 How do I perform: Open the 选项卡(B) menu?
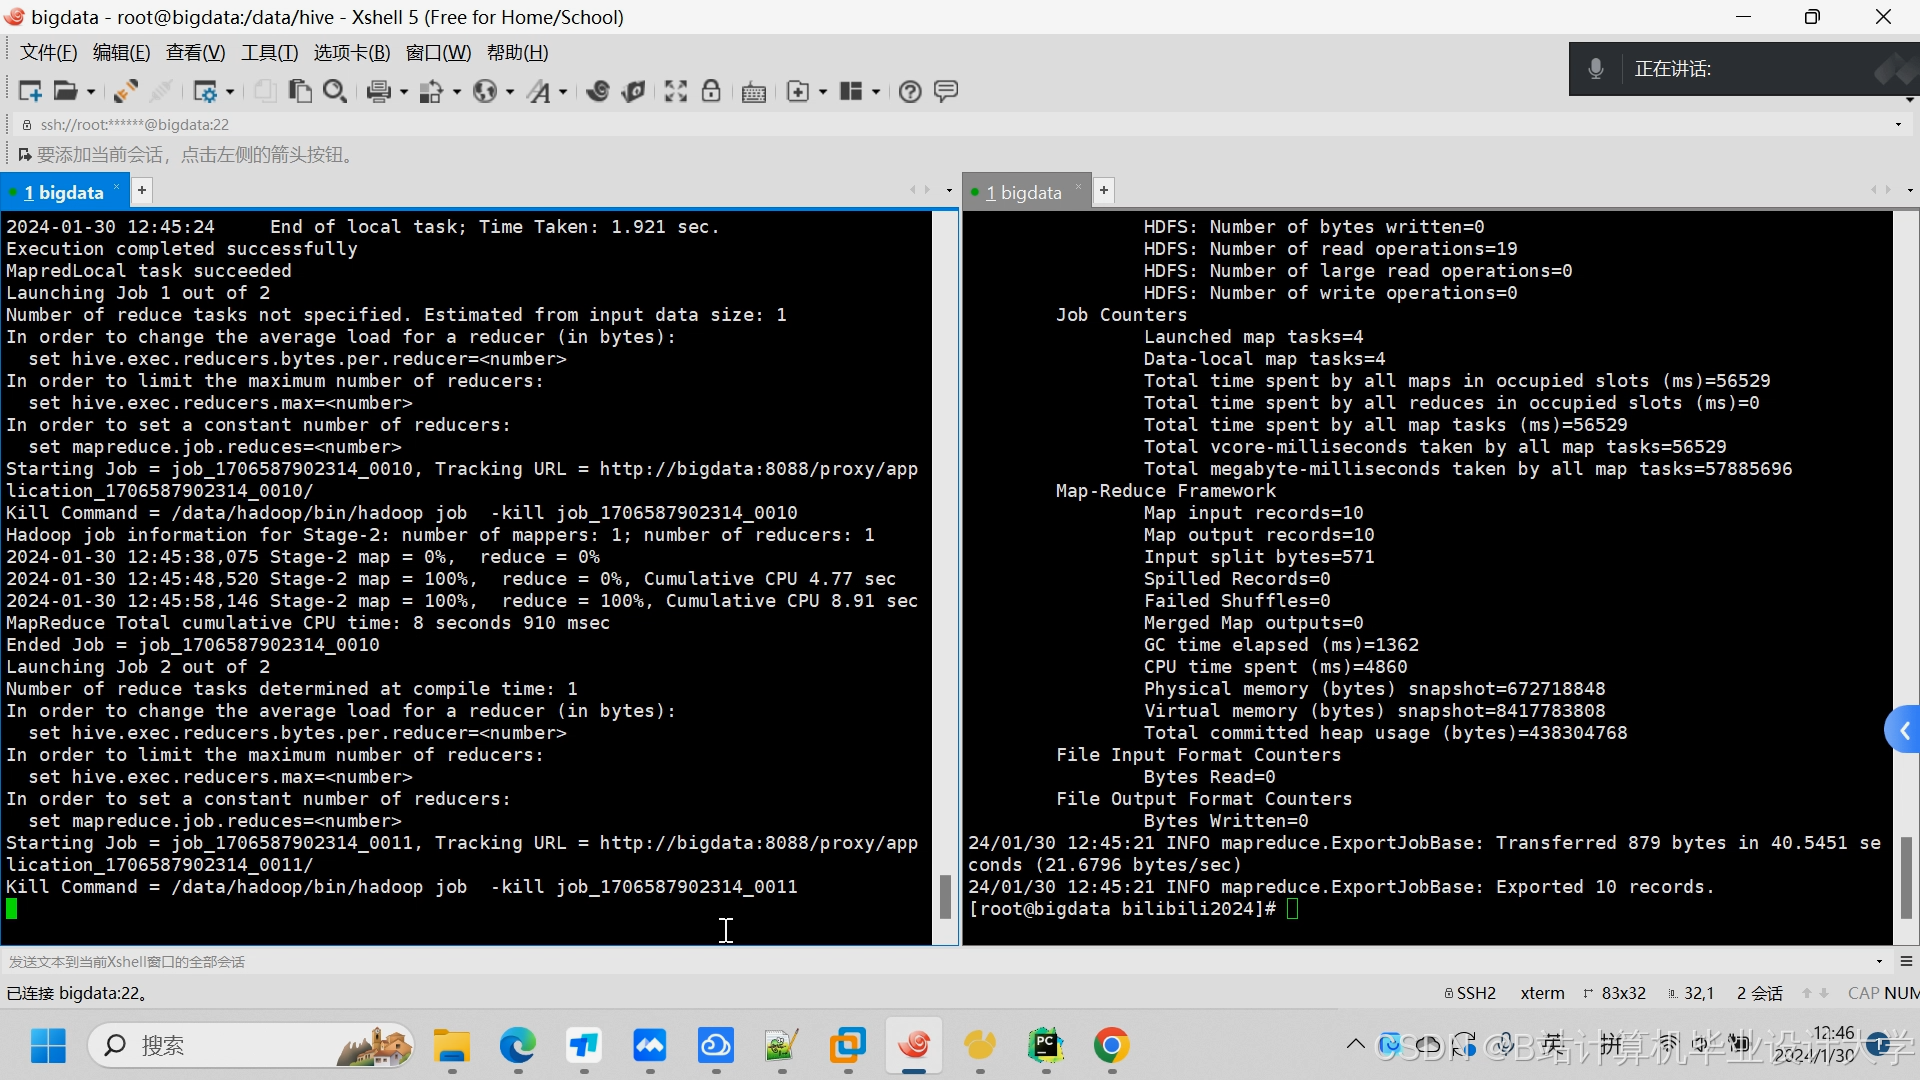tap(351, 53)
